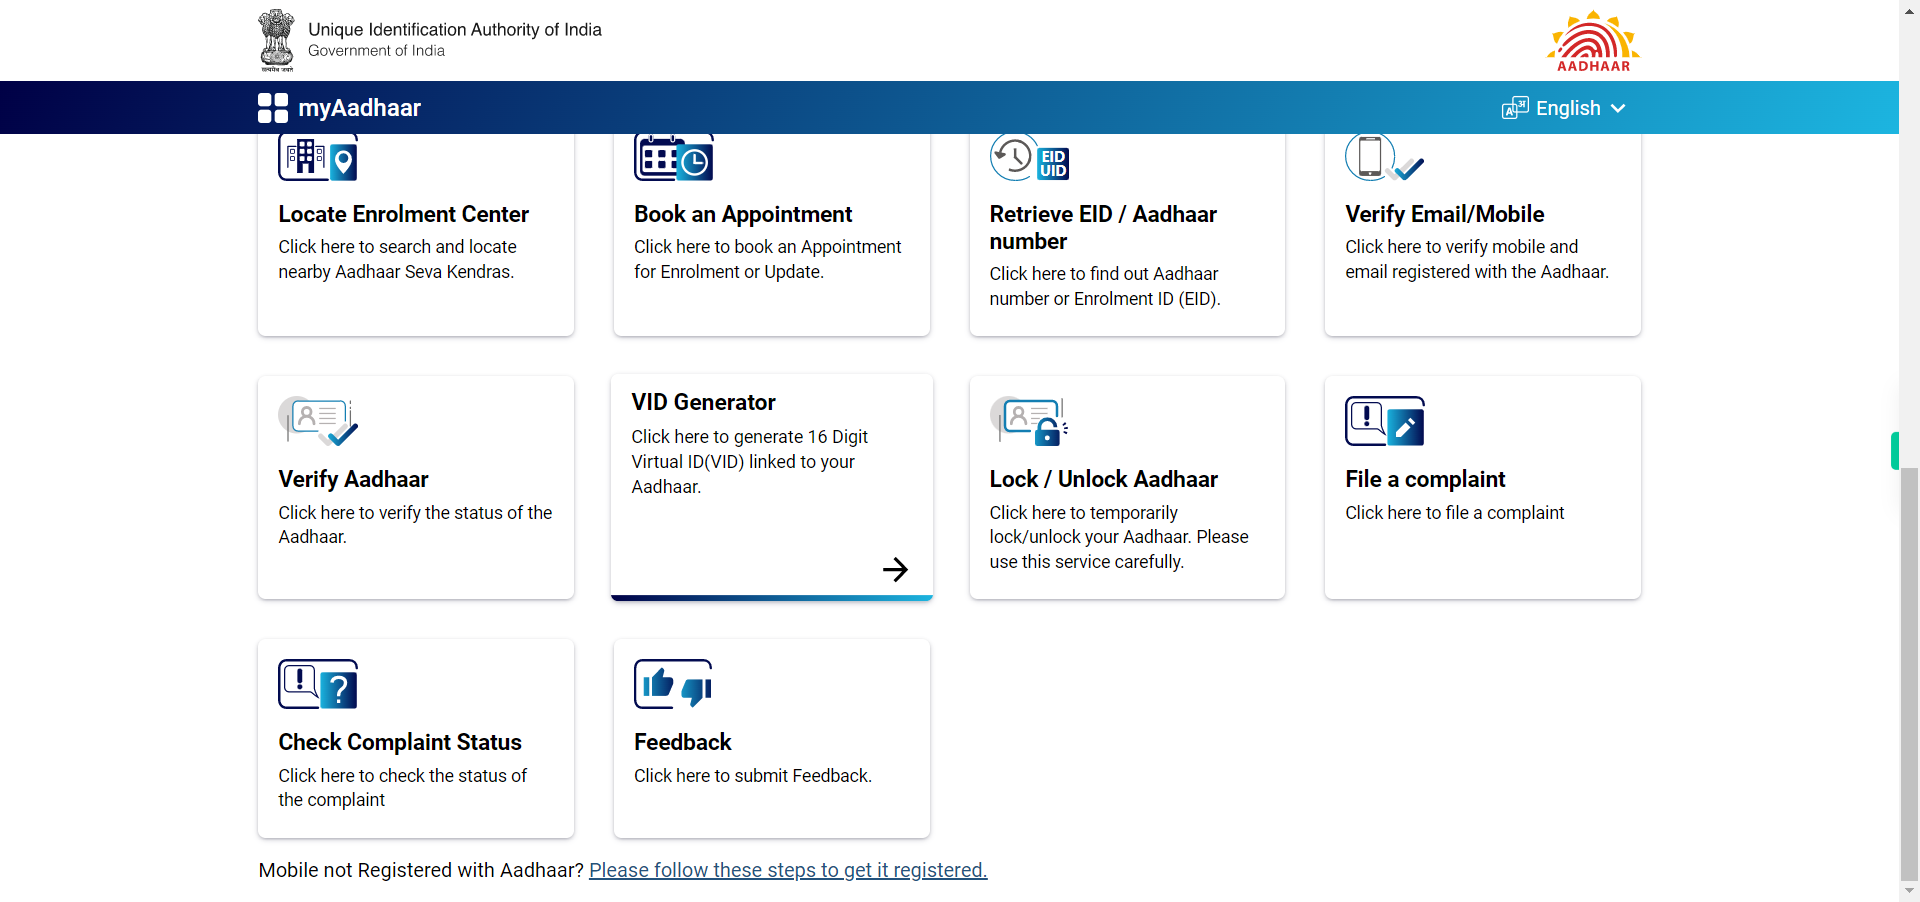Click 'Government of India' subtitle text
The height and width of the screenshot is (902, 1920).
click(376, 51)
